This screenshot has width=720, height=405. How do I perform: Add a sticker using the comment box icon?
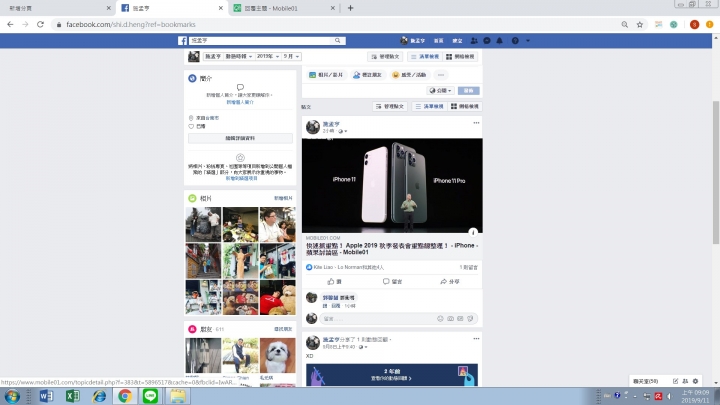click(x=470, y=319)
